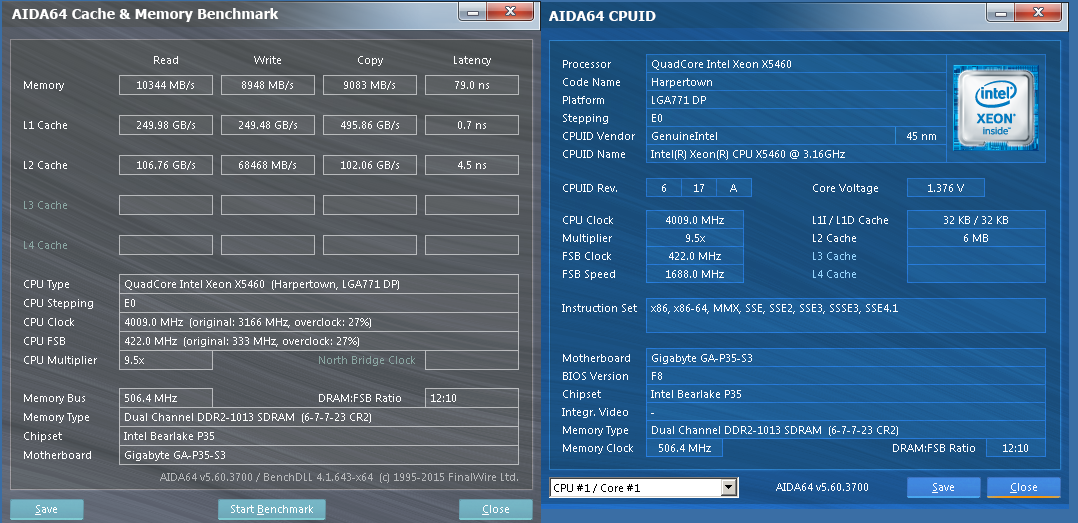1078x523 pixels.
Task: Click DRAM:FSB Ratio 12:10 in Benchmark window
Action: (472, 398)
